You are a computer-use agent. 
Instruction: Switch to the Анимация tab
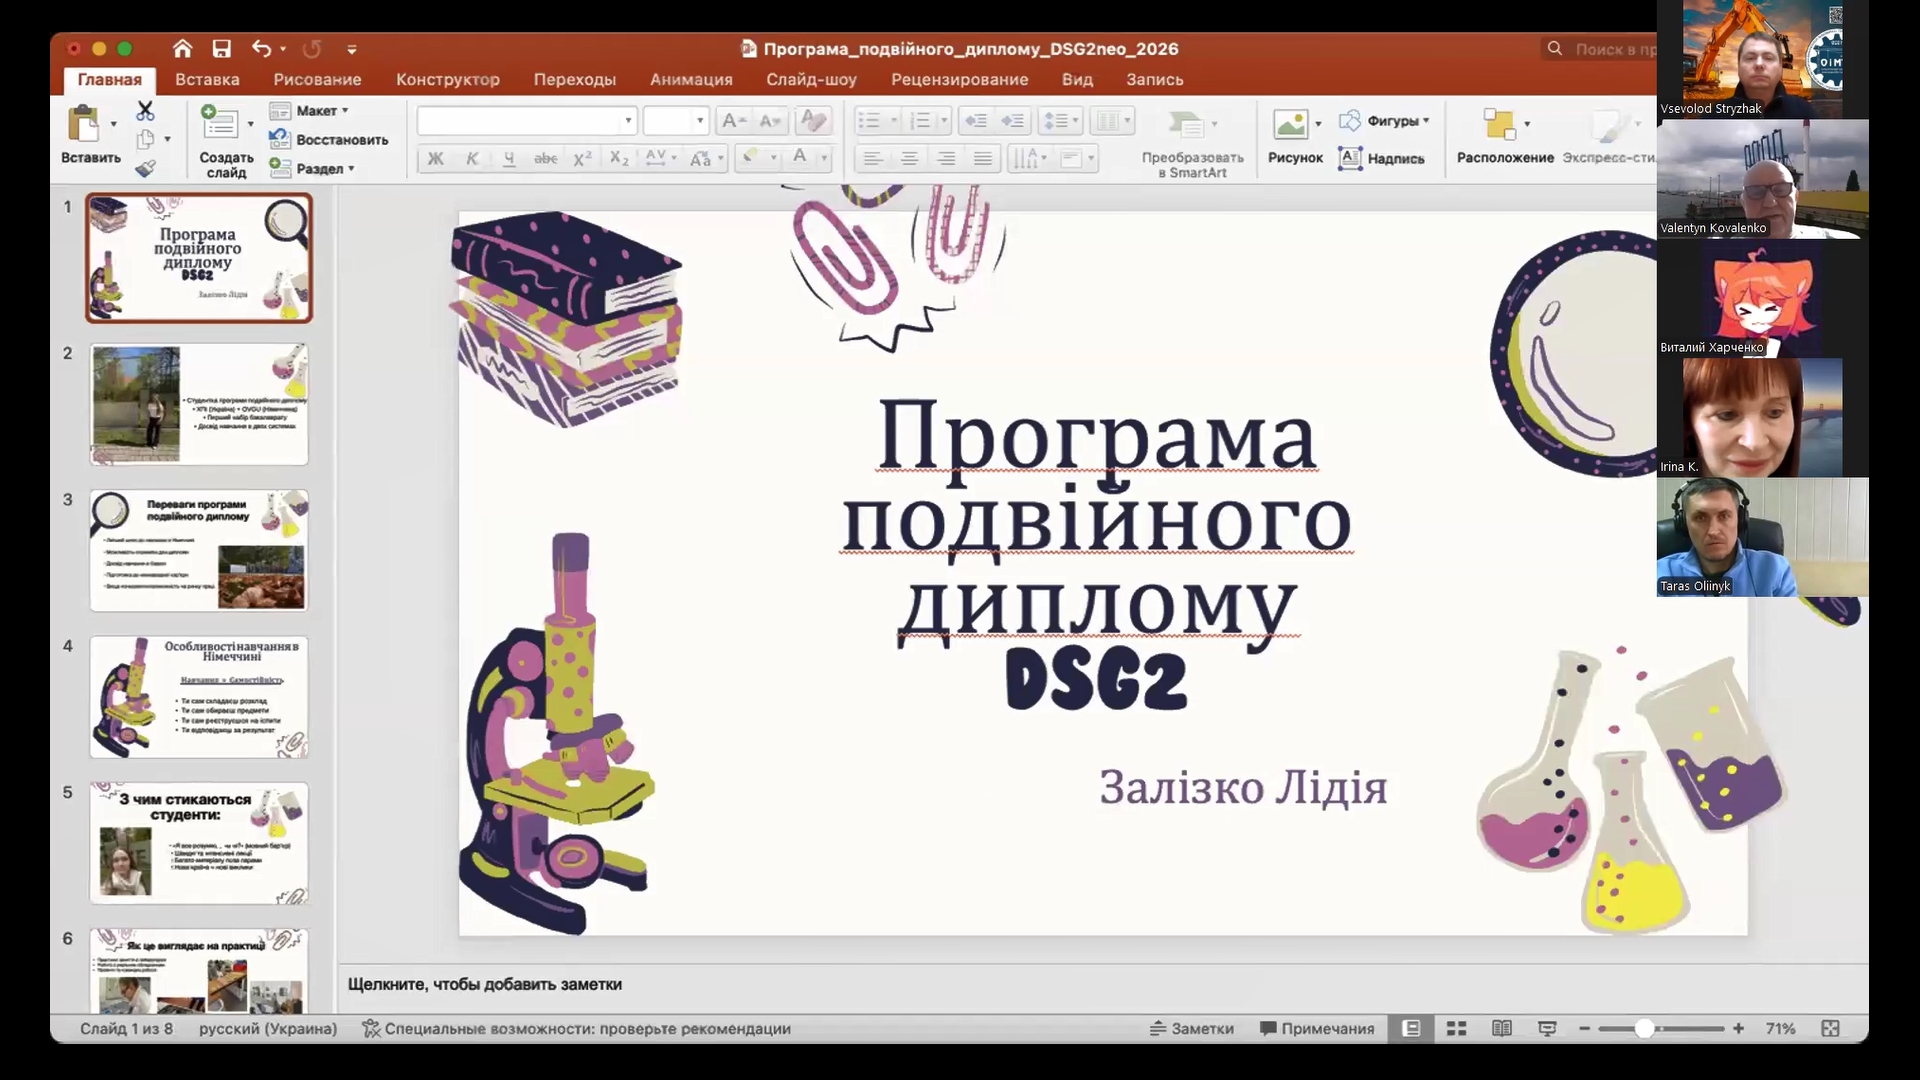pos(691,79)
